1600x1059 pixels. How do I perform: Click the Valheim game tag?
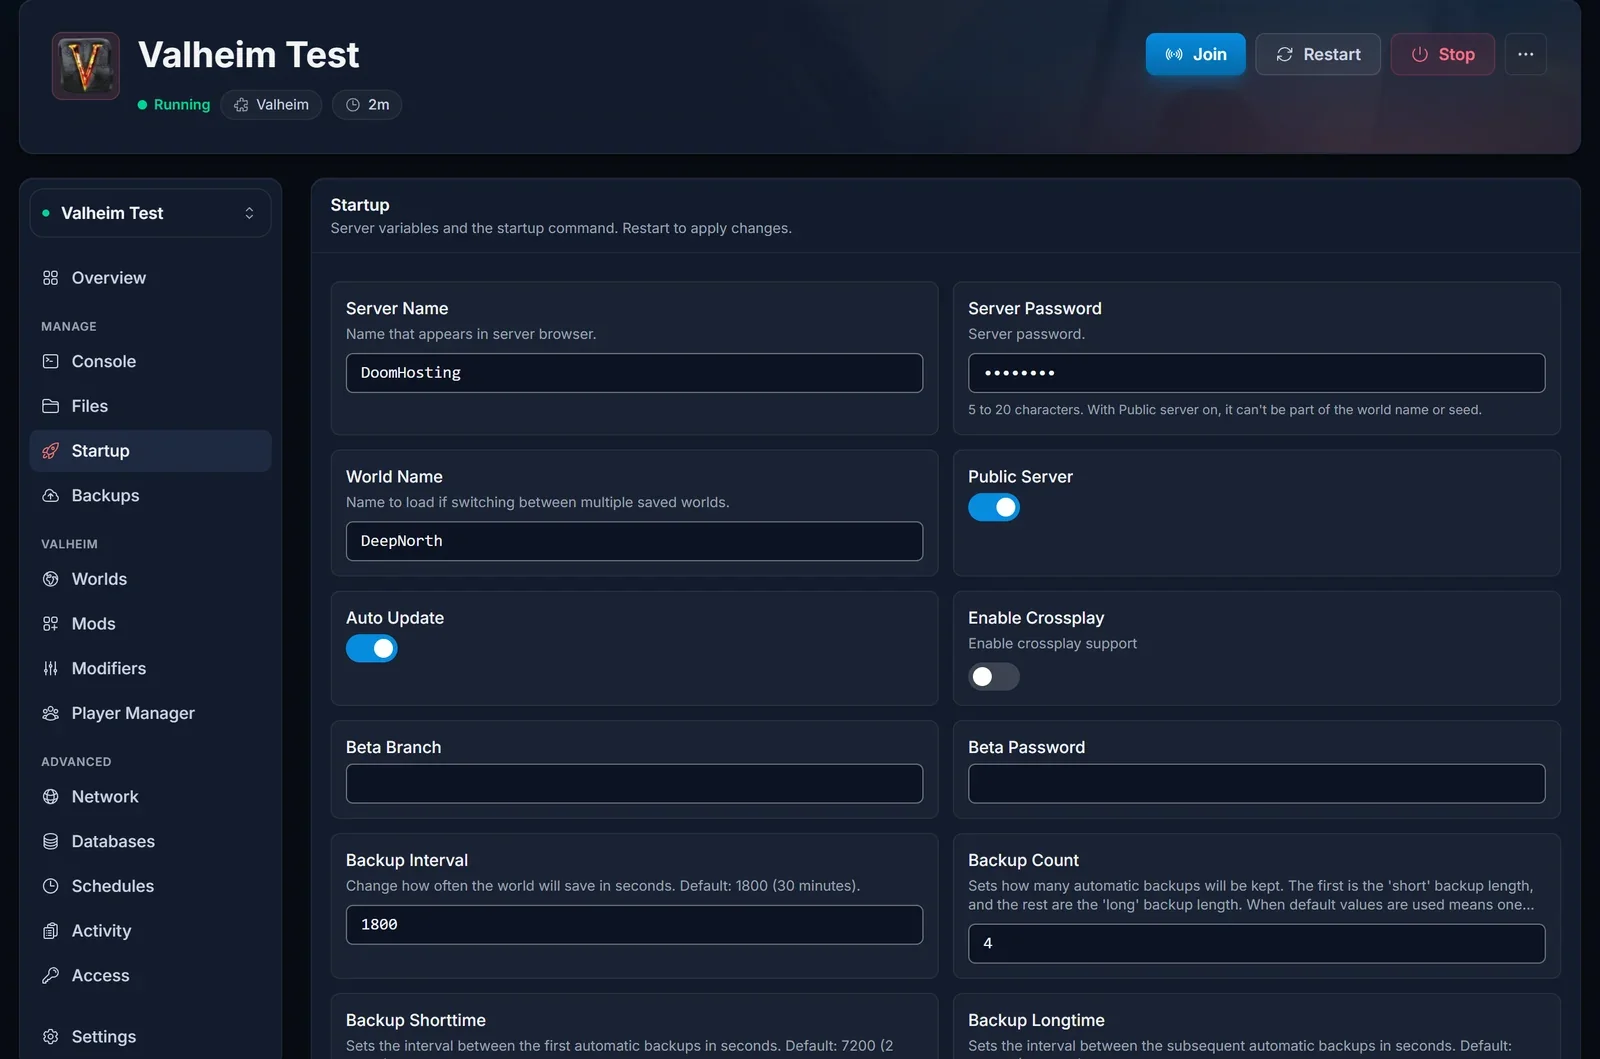pos(271,105)
